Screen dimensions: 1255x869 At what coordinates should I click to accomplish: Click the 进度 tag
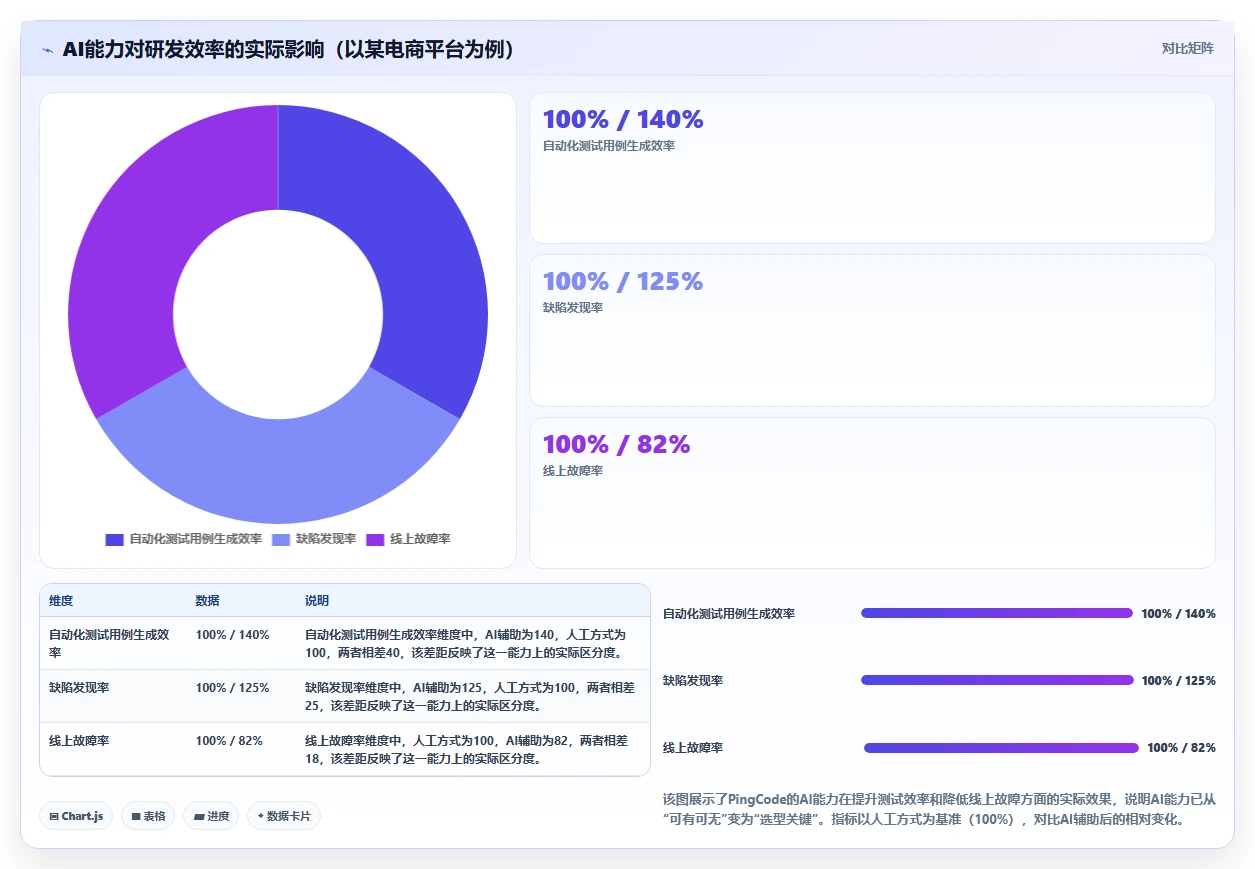point(211,816)
